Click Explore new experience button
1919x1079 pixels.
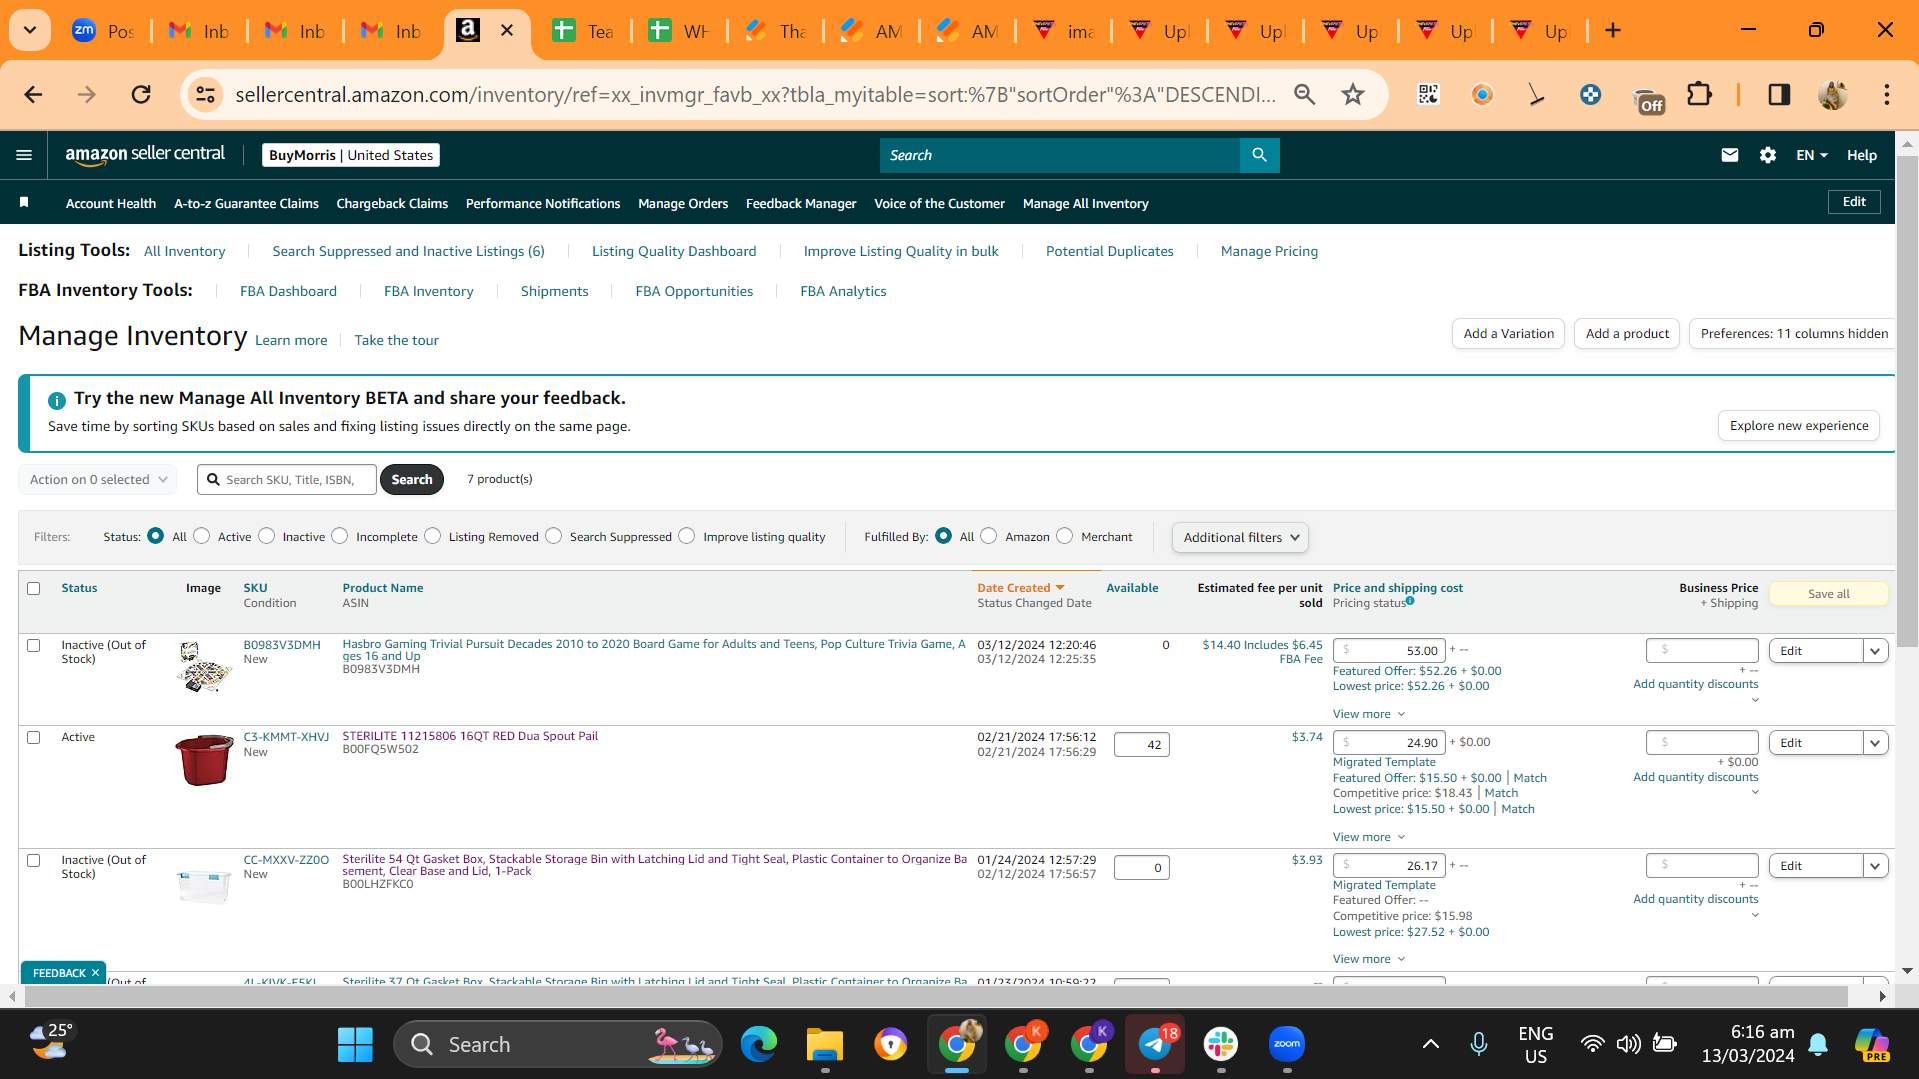(x=1799, y=425)
